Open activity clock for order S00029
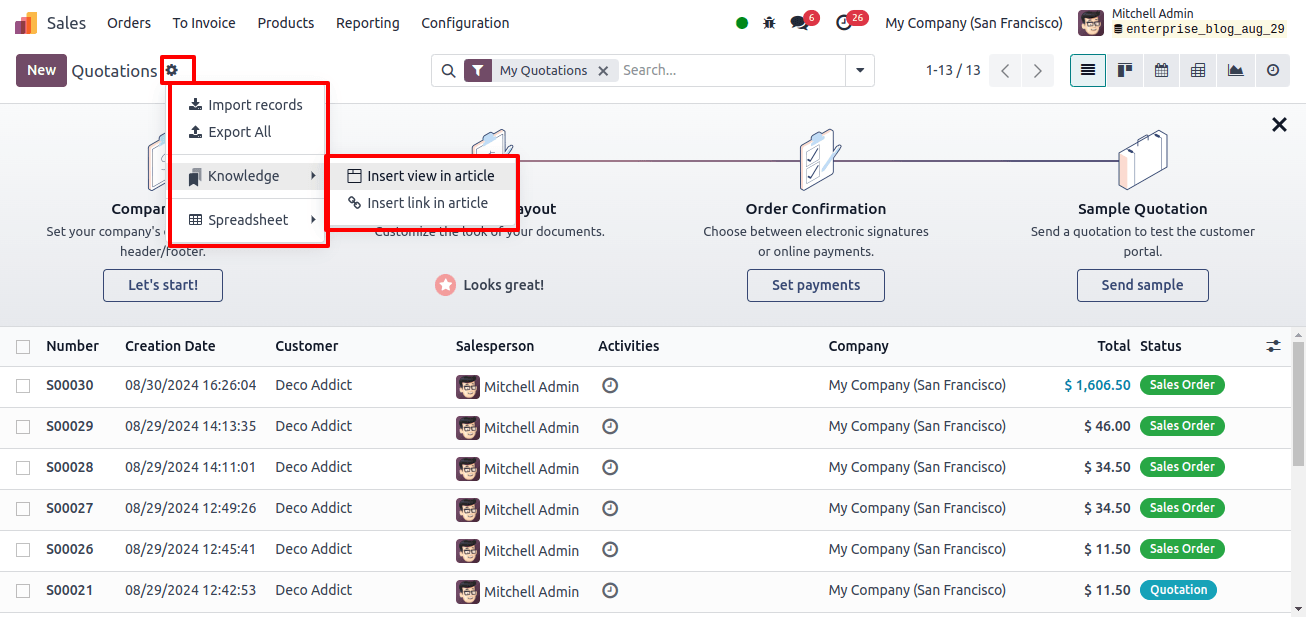 [x=610, y=426]
